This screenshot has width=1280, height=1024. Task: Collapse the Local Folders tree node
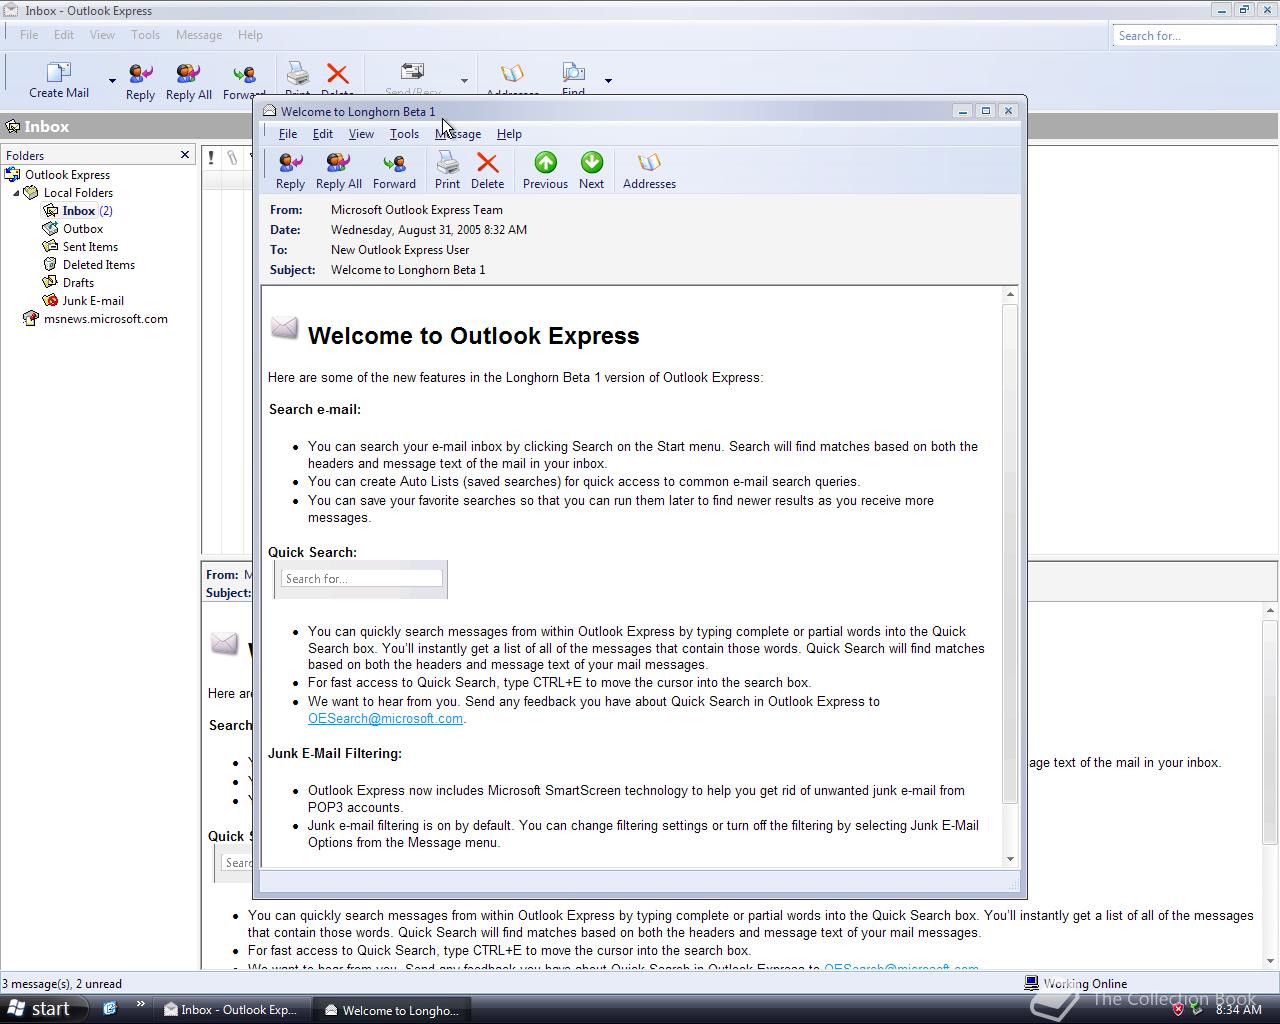16,193
